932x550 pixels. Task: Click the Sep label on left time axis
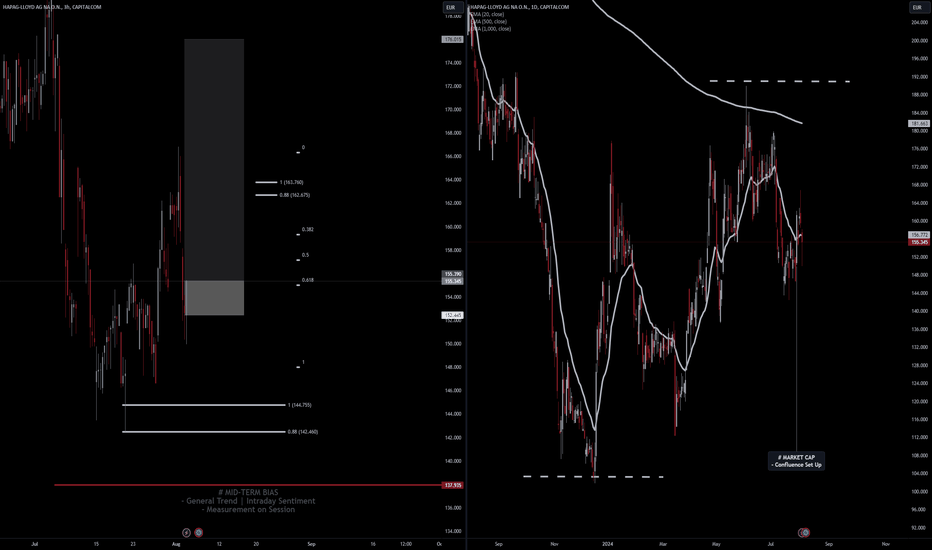(311, 543)
